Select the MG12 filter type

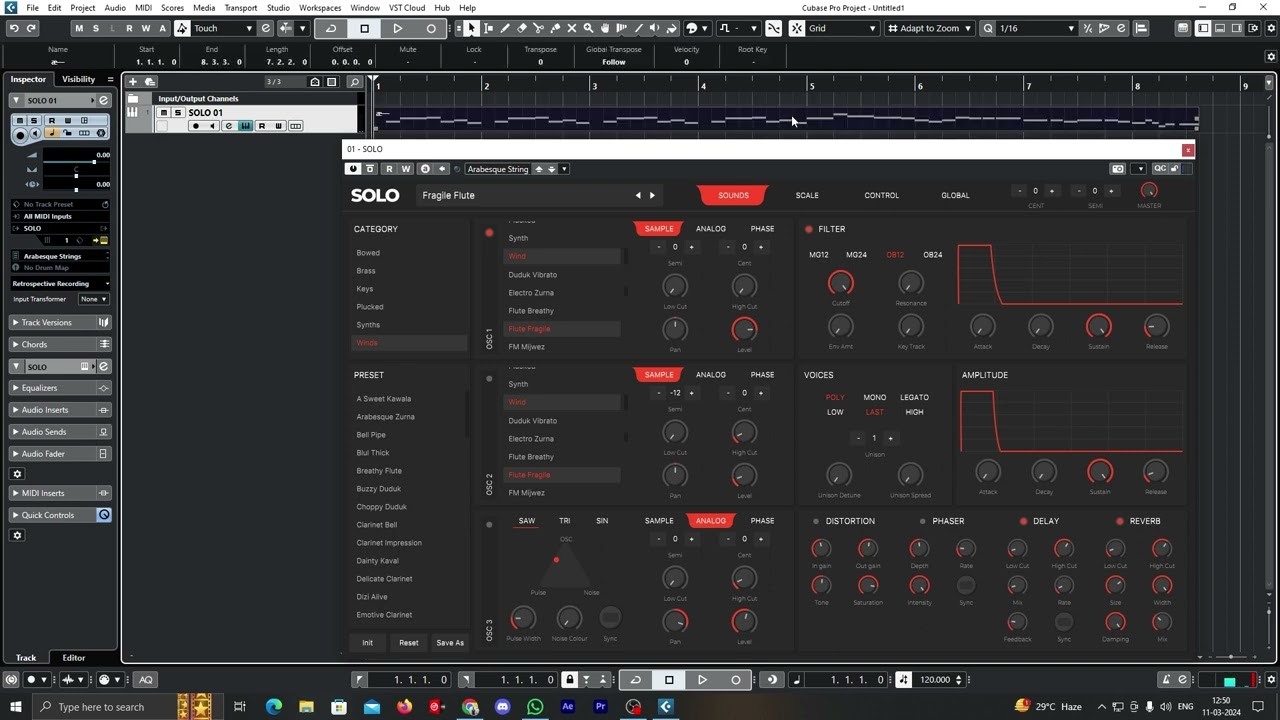819,255
